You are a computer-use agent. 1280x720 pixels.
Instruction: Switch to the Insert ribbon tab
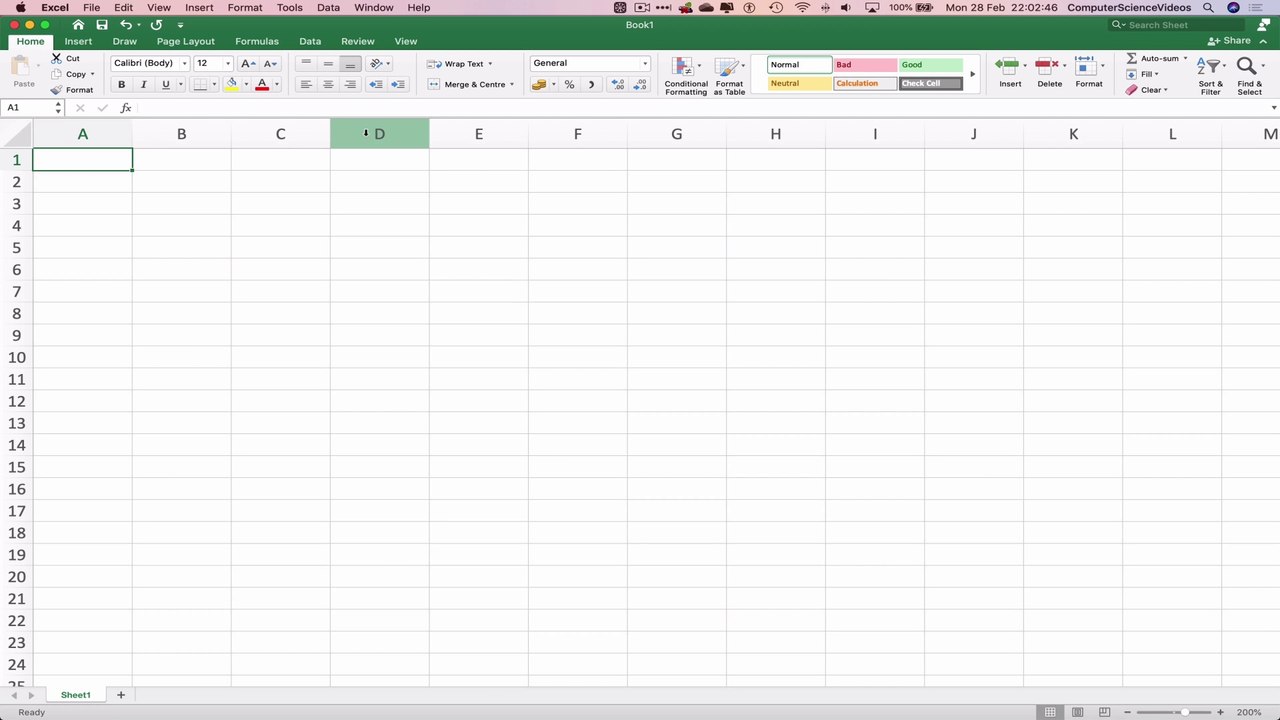coord(78,42)
